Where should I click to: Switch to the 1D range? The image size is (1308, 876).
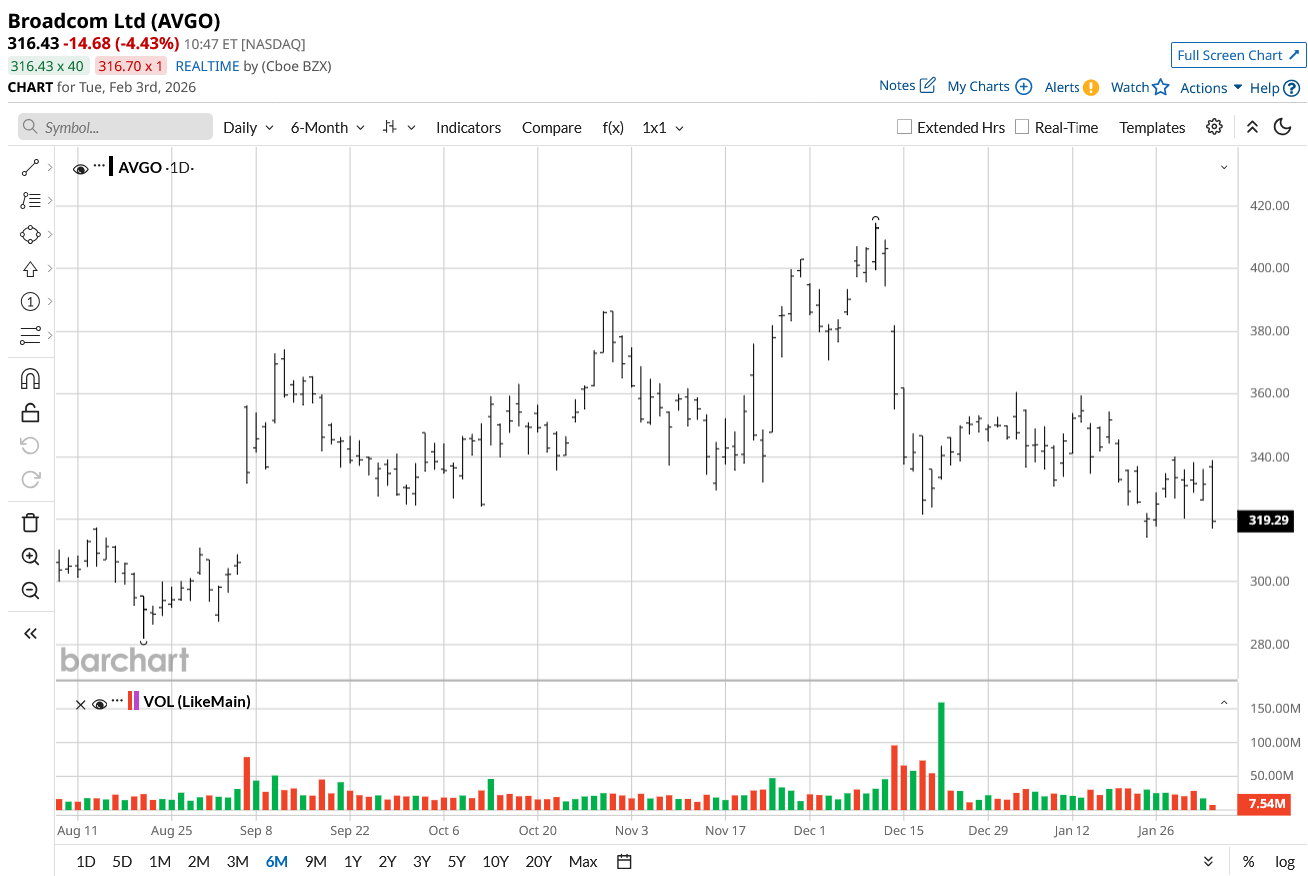86,861
